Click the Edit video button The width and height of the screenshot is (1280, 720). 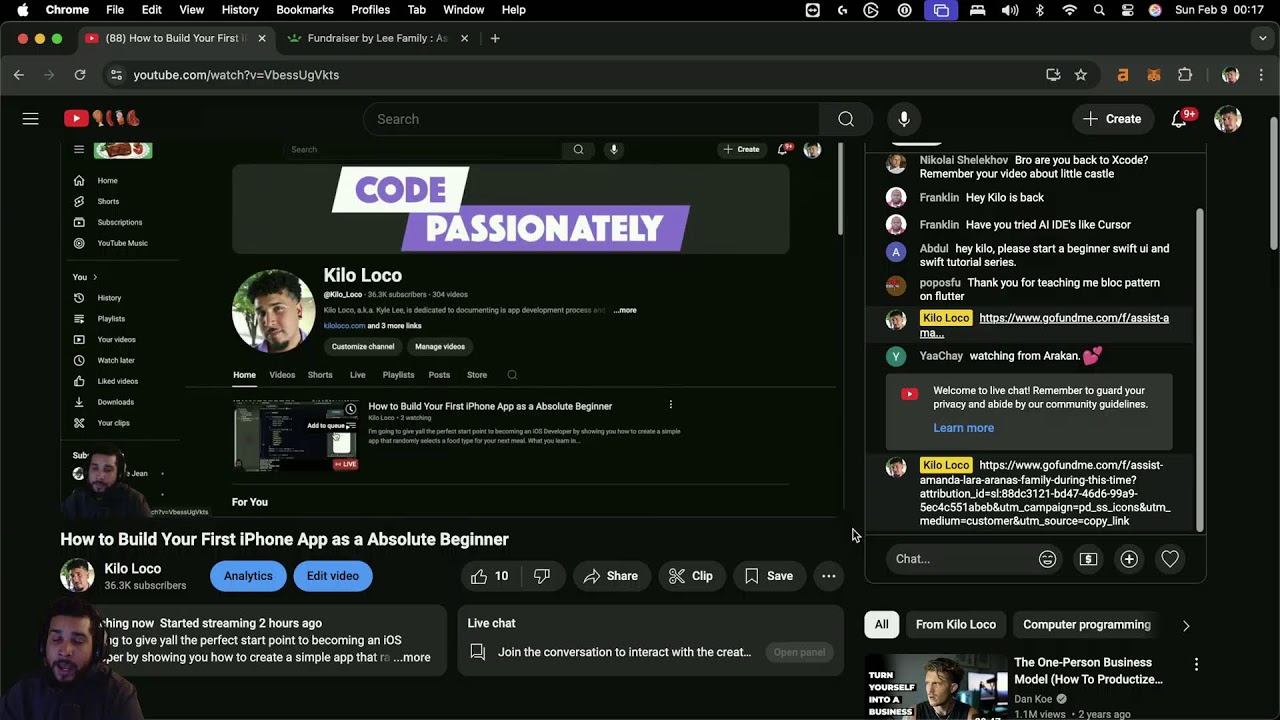[333, 576]
